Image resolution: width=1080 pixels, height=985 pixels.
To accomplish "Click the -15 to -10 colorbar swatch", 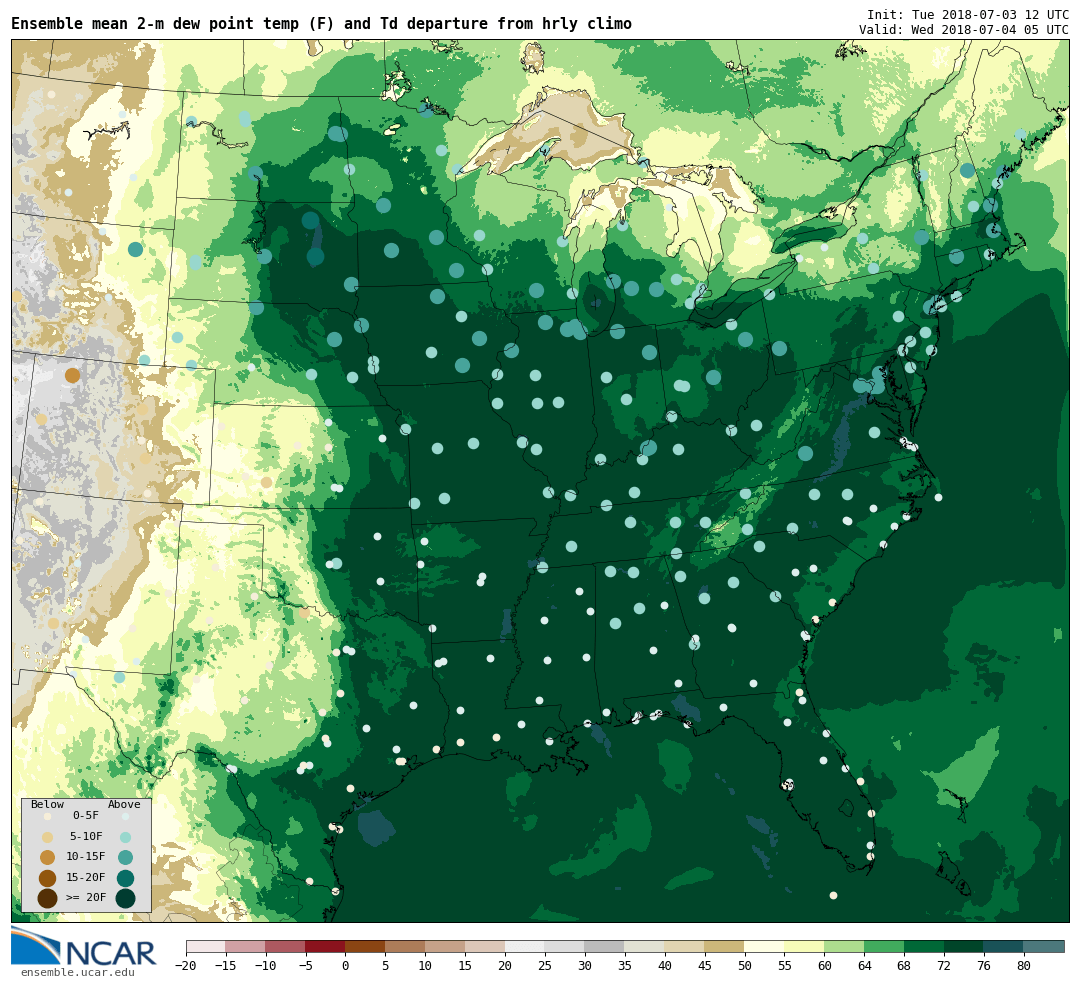I will [246, 946].
